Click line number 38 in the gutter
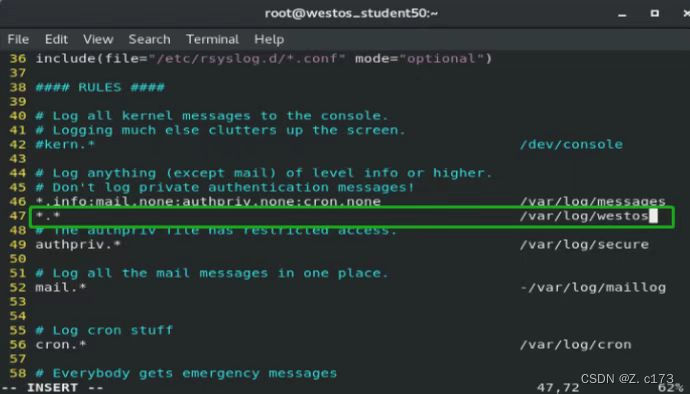Screen dimensions: 690x394 (x=18, y=87)
